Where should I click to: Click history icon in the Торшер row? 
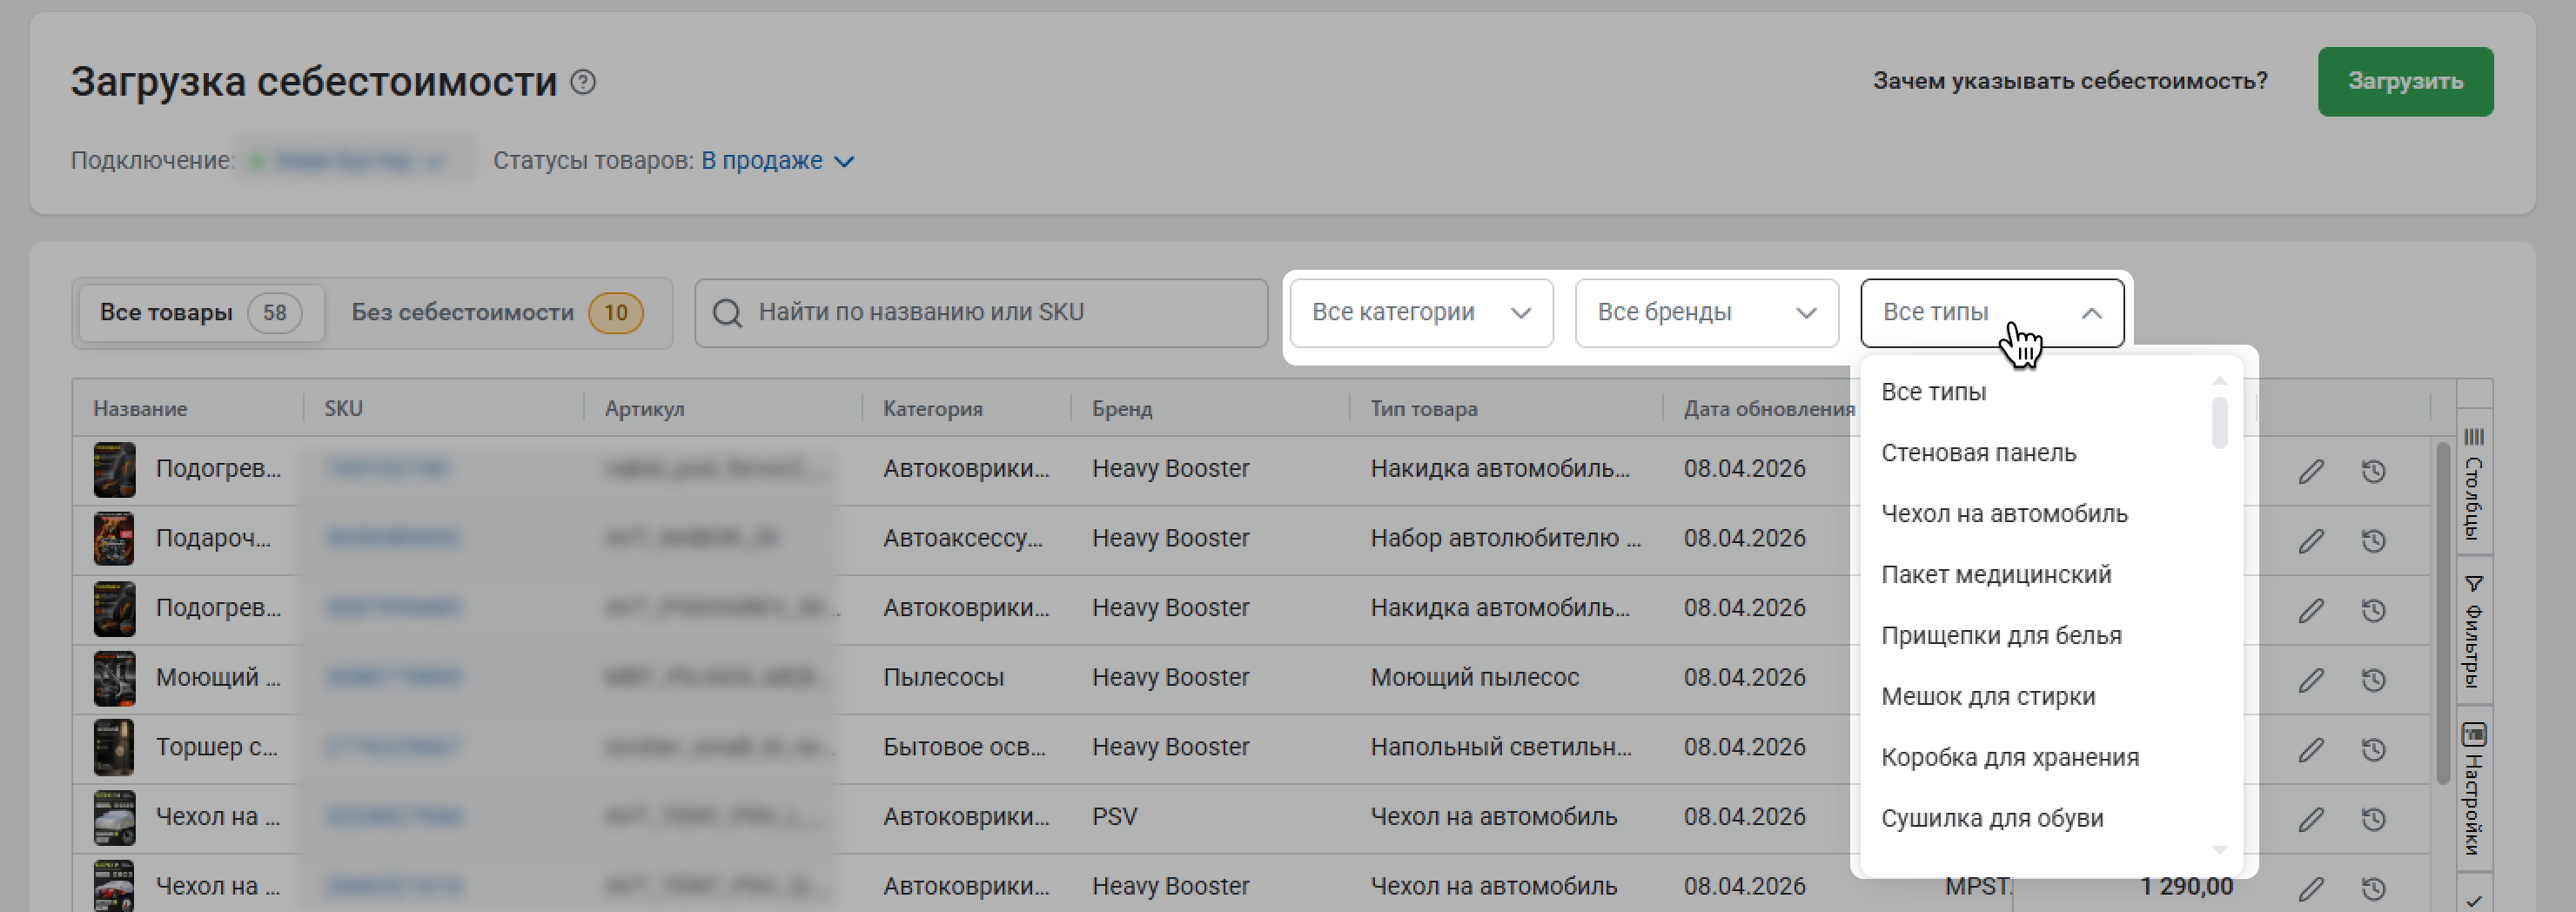pos(2373,750)
